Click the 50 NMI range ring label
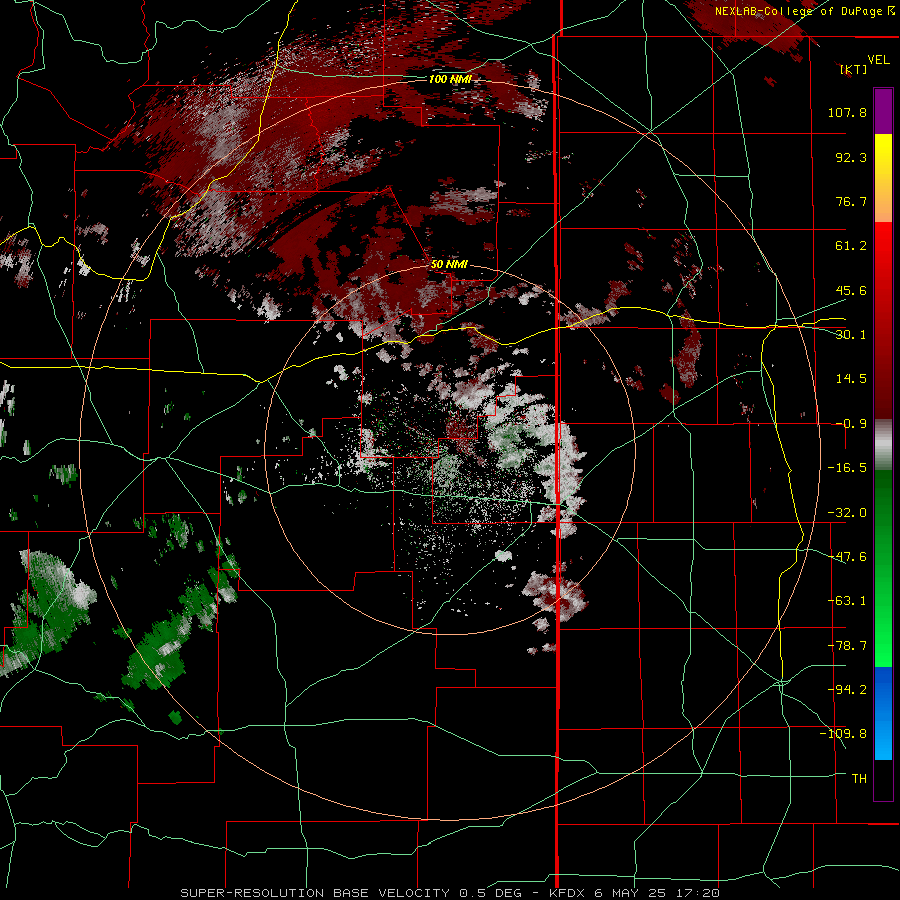The image size is (900, 900). coord(449,264)
